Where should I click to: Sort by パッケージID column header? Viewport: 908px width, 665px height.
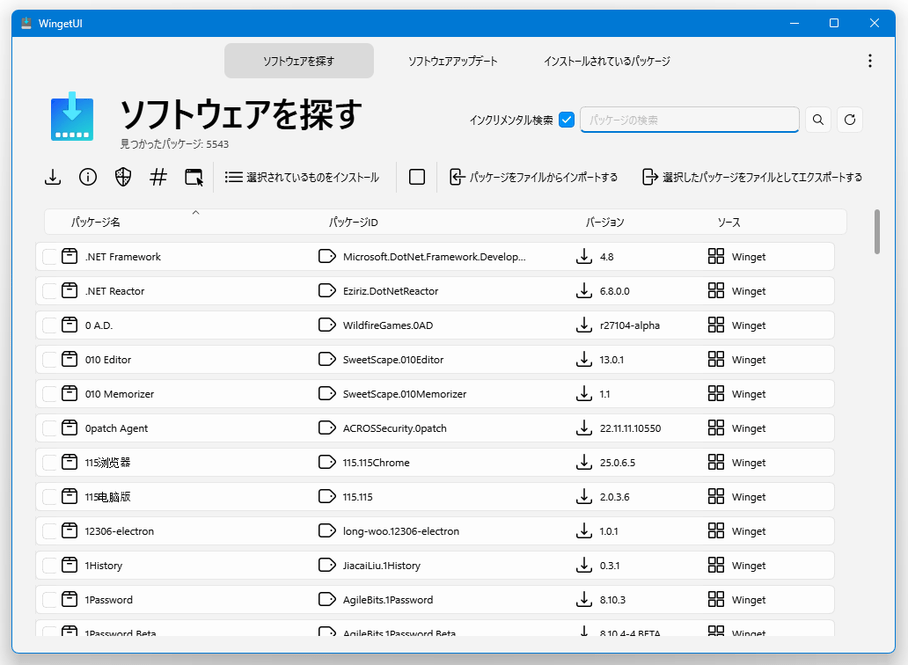point(353,222)
